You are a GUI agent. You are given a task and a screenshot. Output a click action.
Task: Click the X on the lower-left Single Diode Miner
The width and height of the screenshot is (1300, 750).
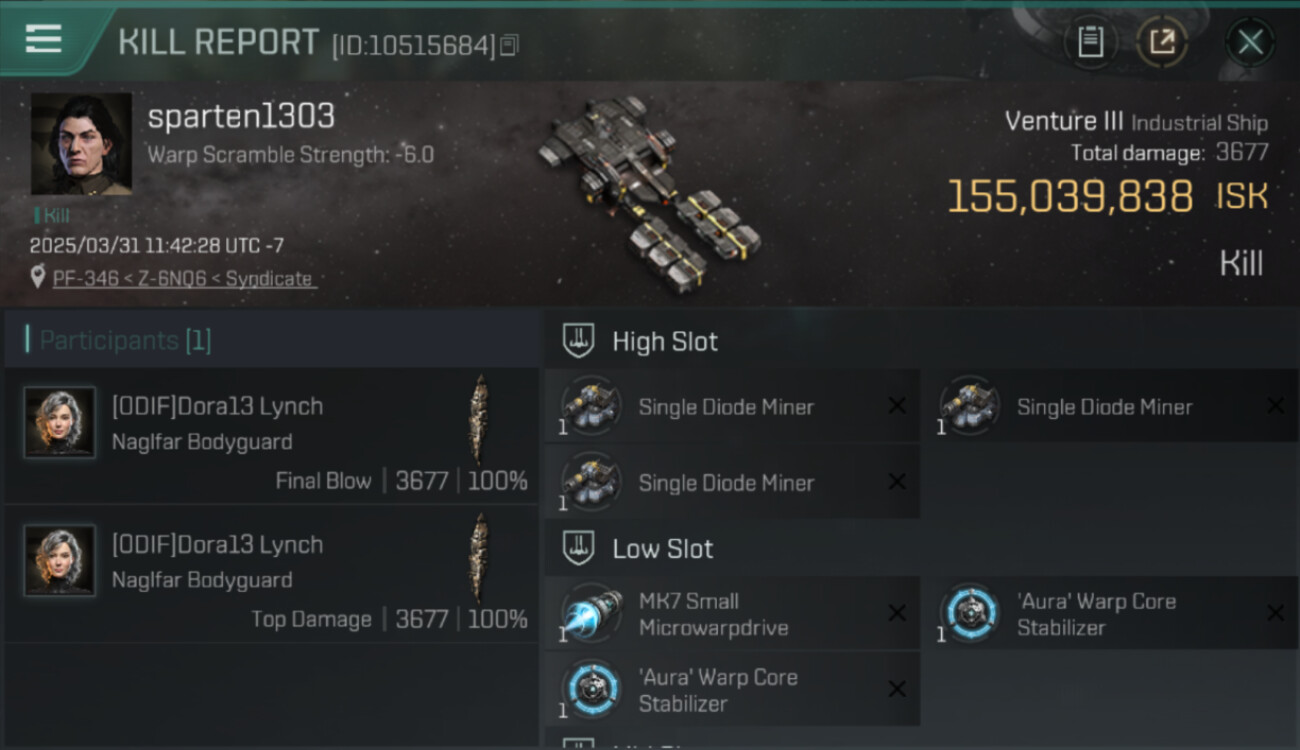pos(897,482)
